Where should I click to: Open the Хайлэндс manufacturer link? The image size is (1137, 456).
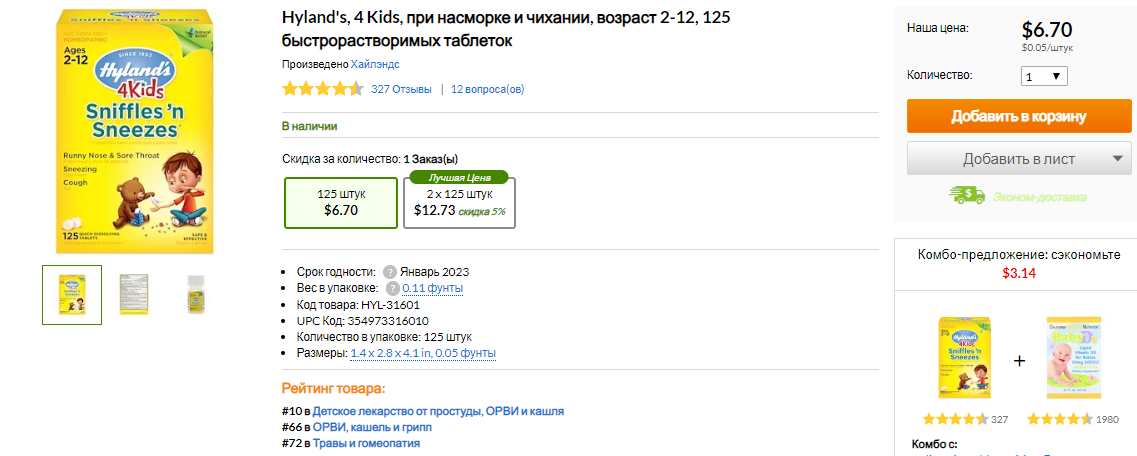pos(375,64)
